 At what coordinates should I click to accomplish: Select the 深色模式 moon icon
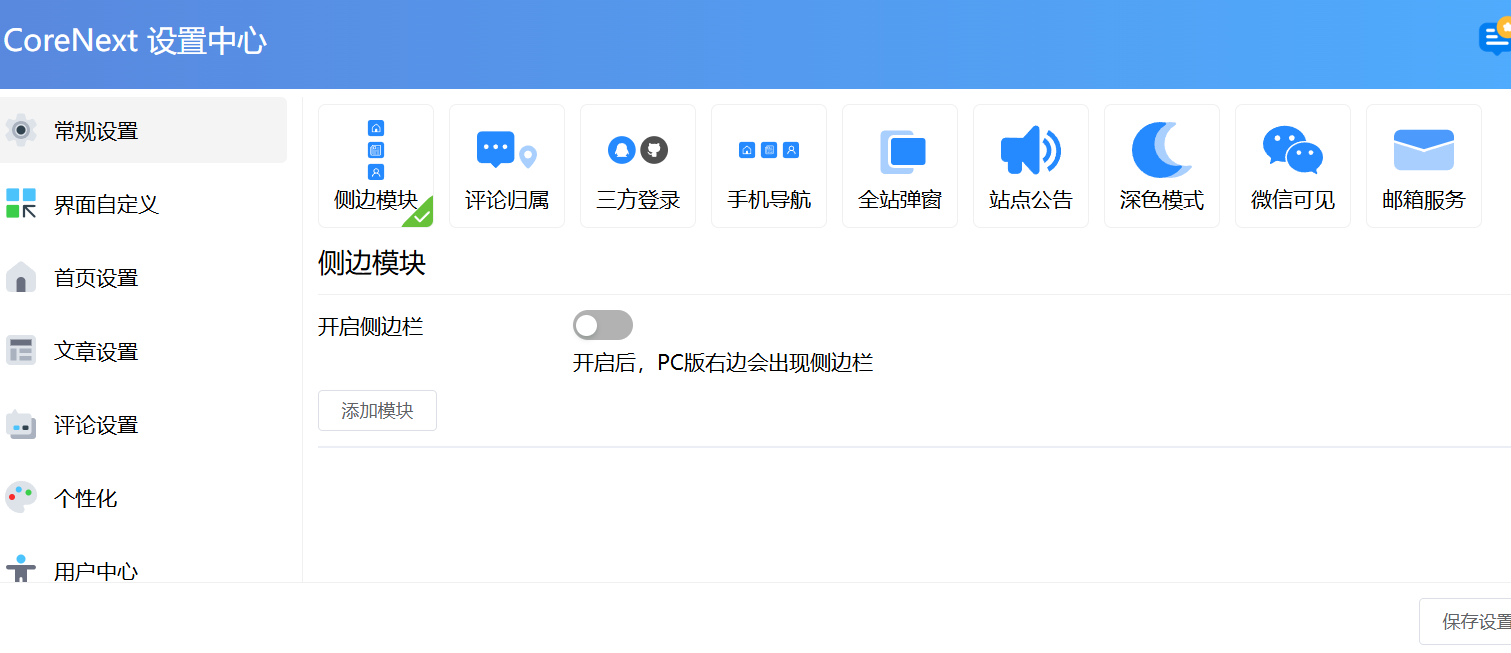pyautogui.click(x=1161, y=151)
